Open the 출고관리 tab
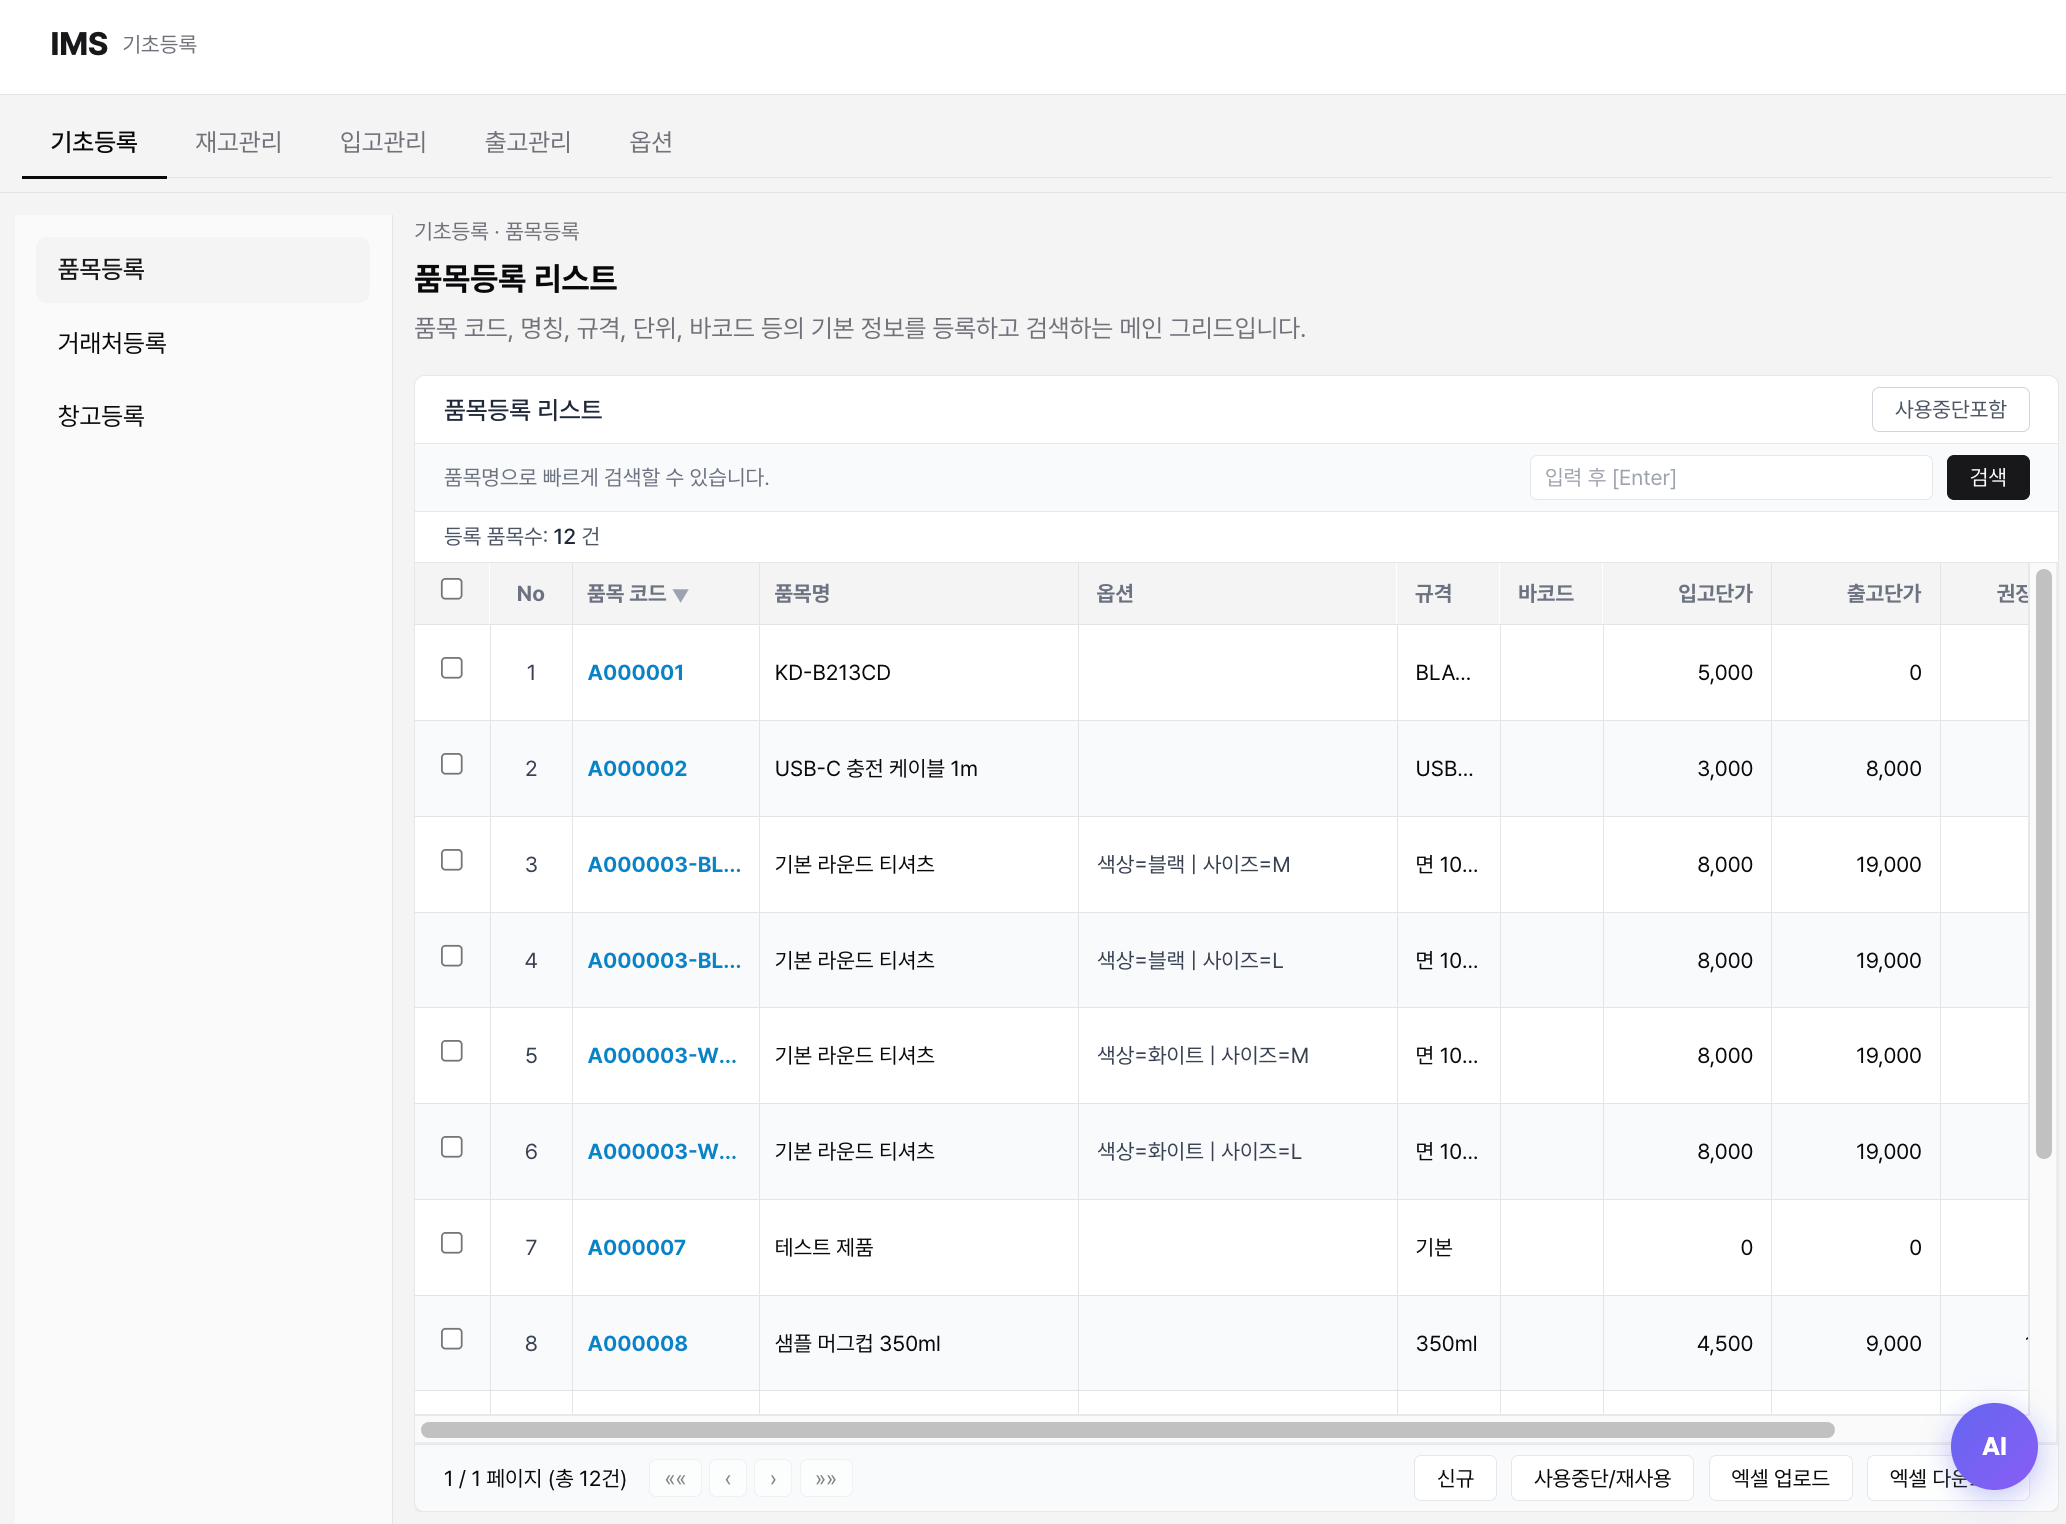2066x1524 pixels. click(527, 141)
